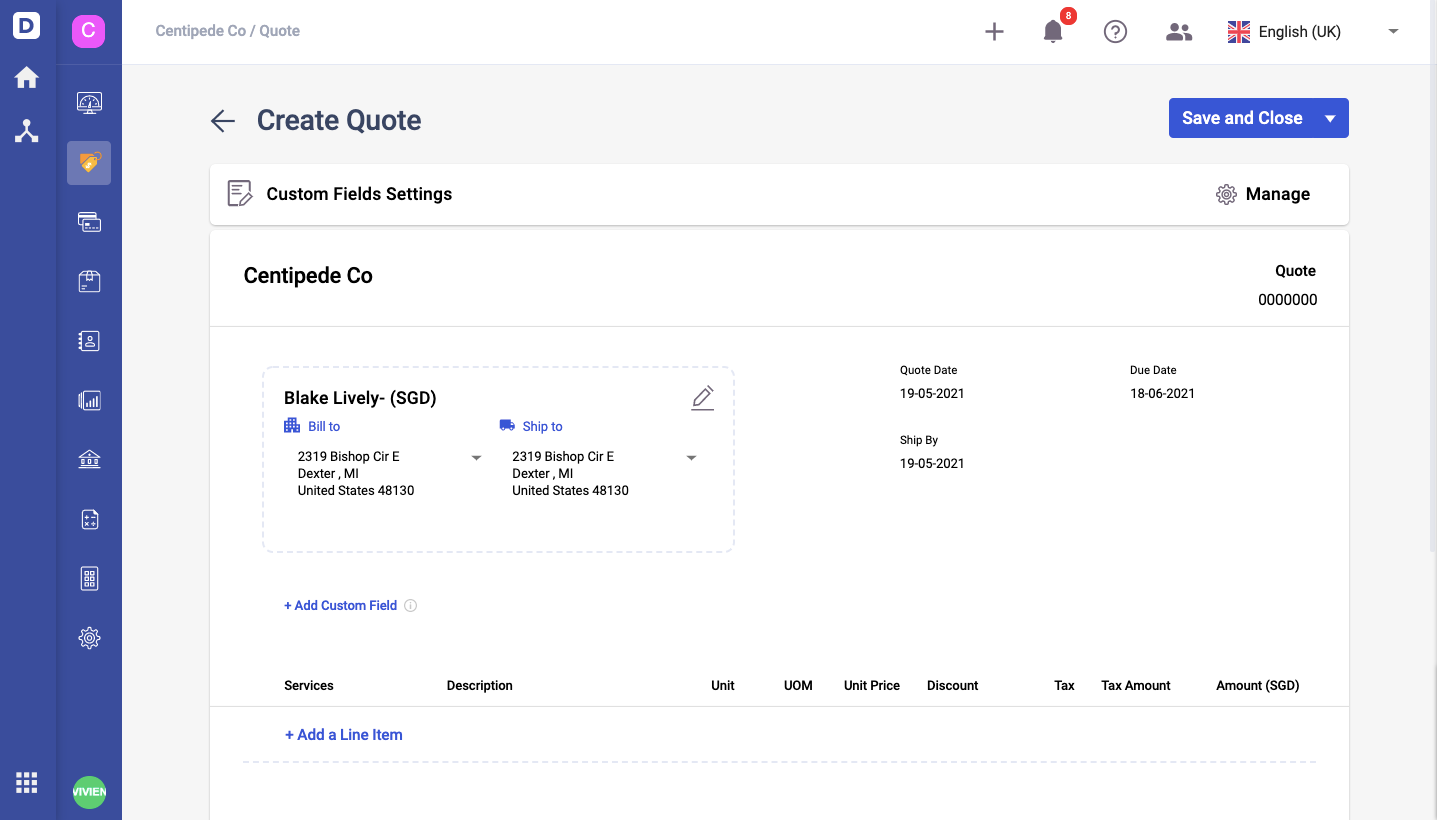Image resolution: width=1437 pixels, height=820 pixels.
Task: Click the Save and Close button
Action: (x=1242, y=118)
